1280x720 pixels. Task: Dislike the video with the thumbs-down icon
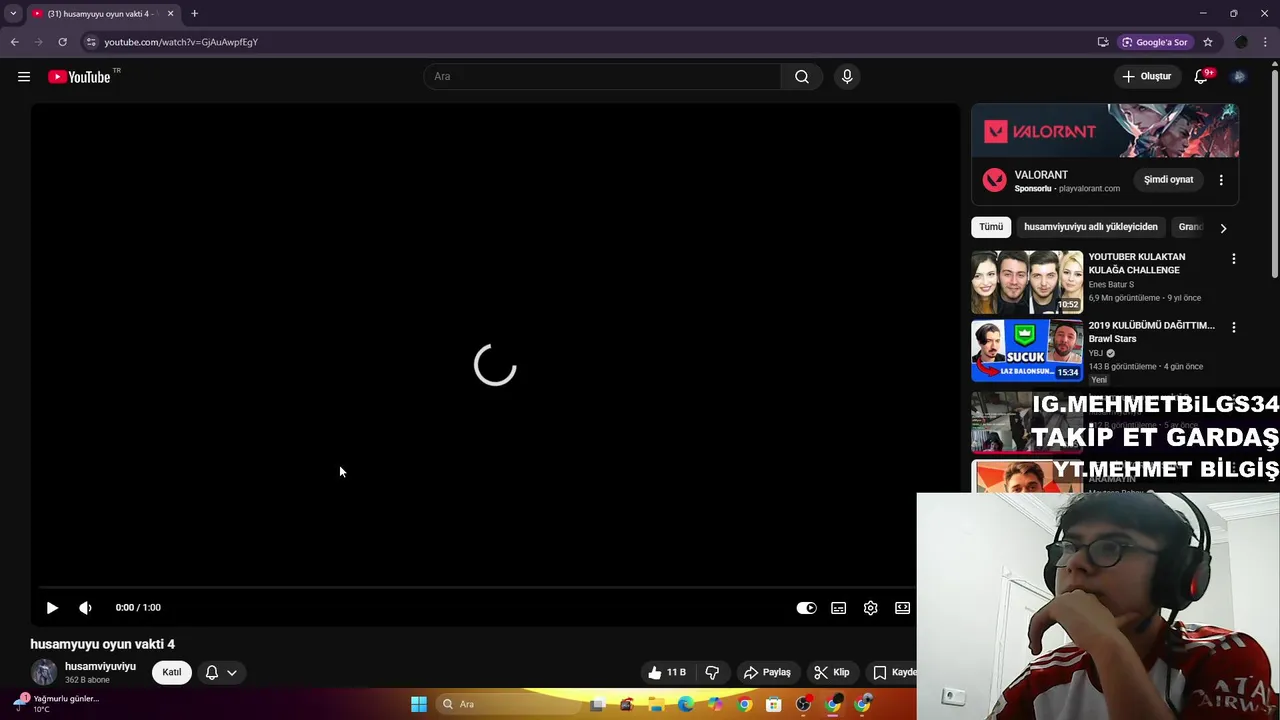pos(713,673)
